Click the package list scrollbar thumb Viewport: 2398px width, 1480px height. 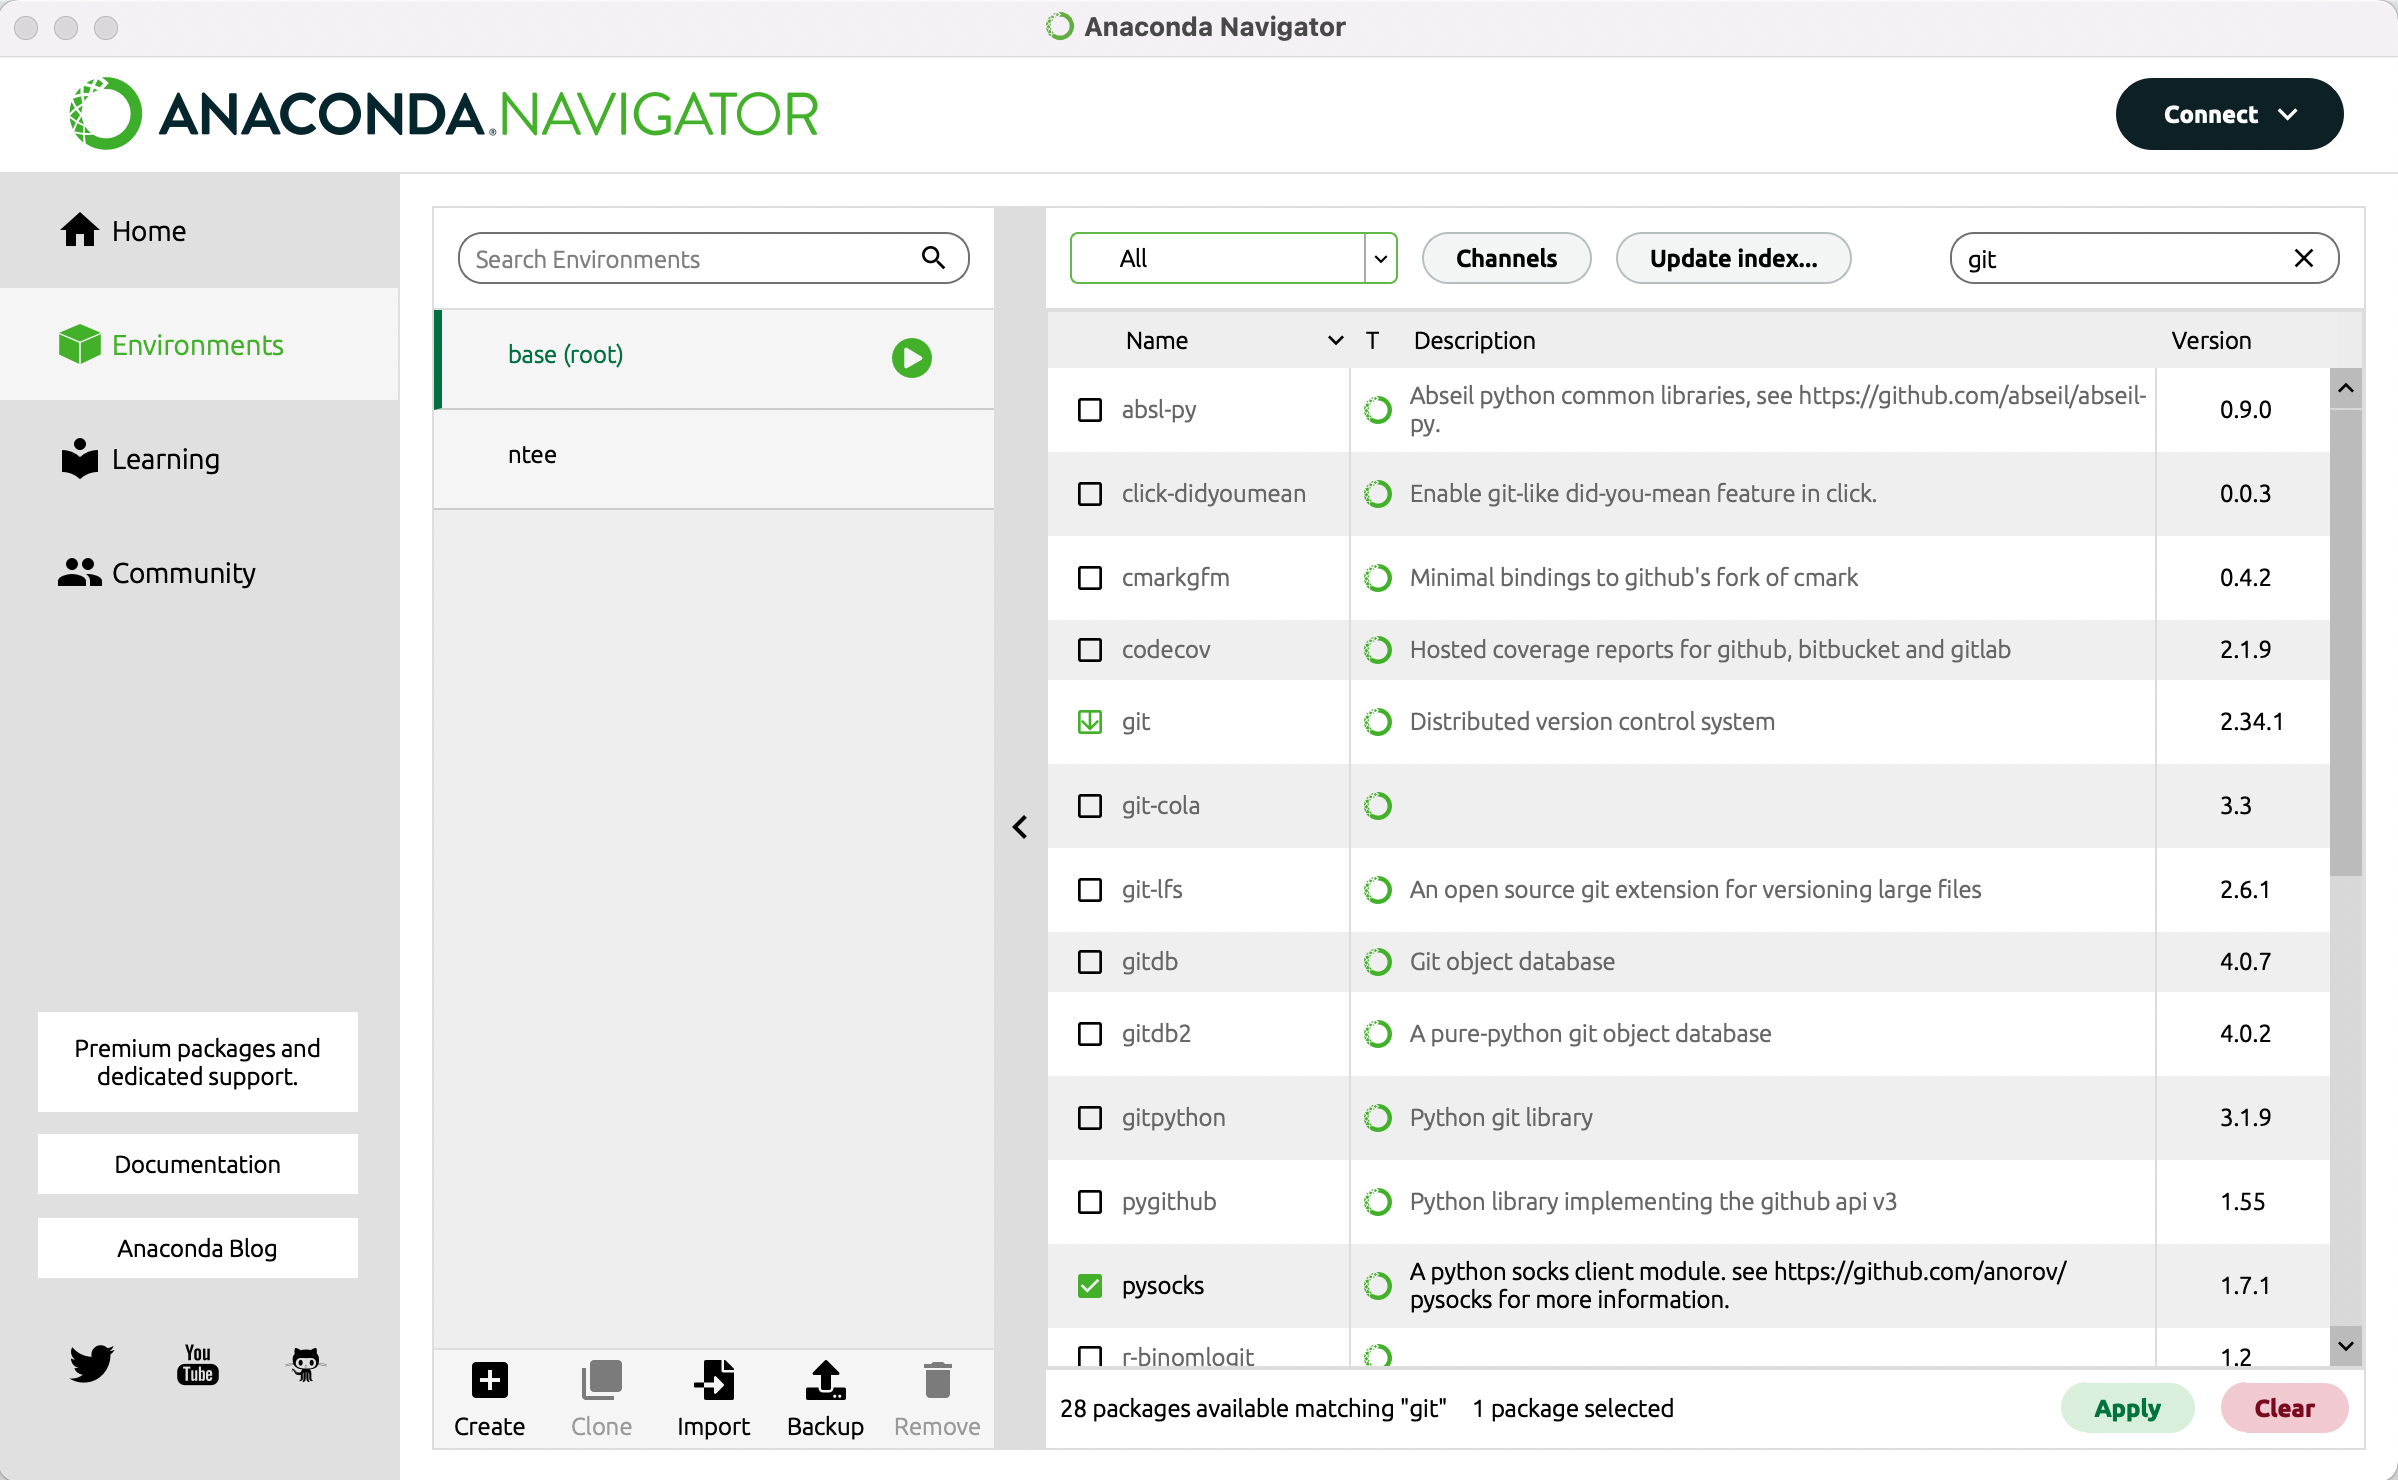pyautogui.click(x=2346, y=641)
